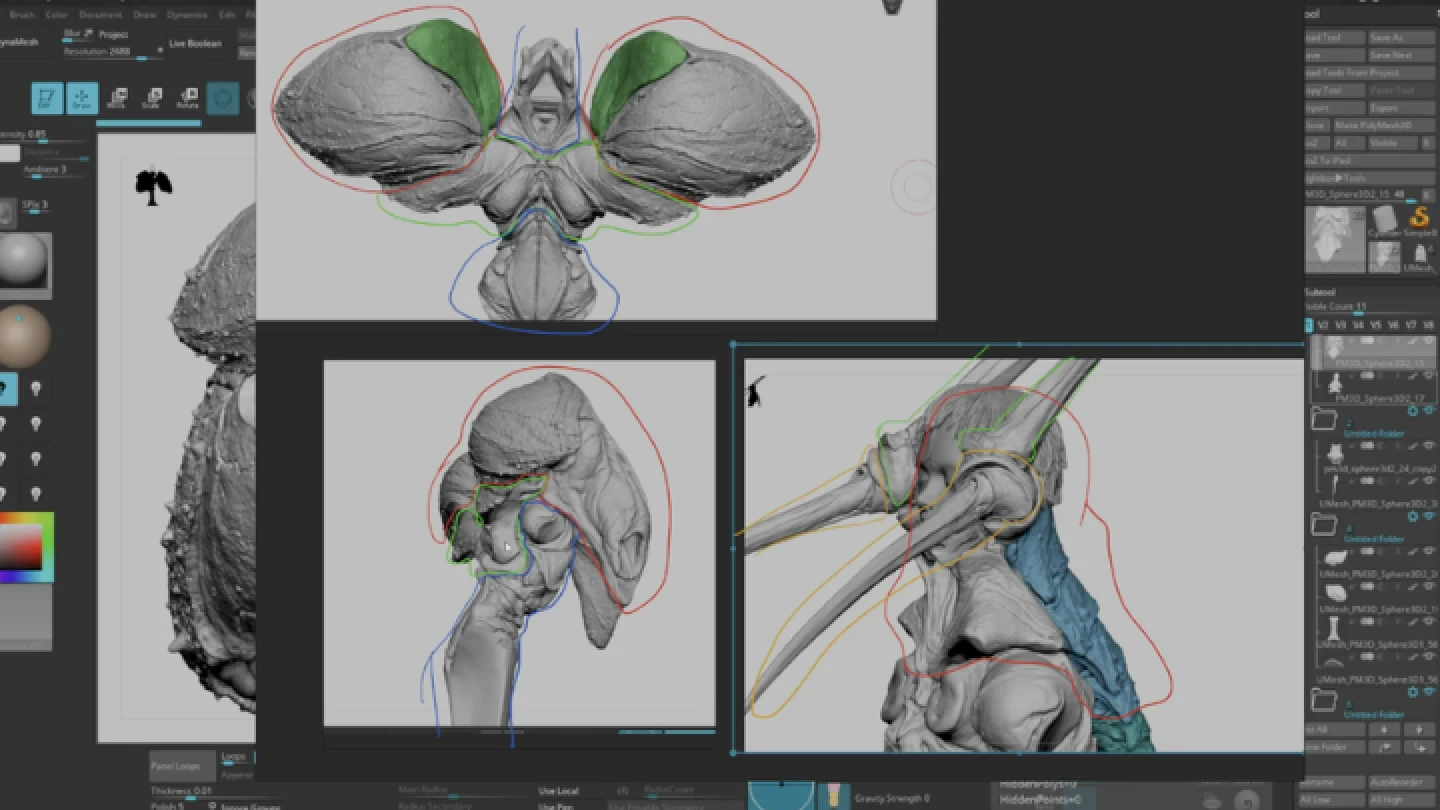
Task: Click the AutoReorder button
Action: [x=1401, y=782]
